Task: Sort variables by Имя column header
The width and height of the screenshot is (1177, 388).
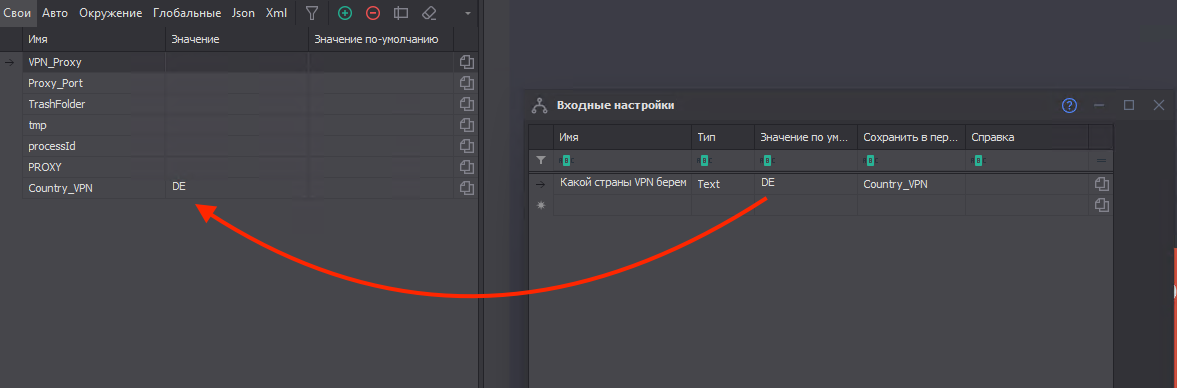Action: point(94,39)
